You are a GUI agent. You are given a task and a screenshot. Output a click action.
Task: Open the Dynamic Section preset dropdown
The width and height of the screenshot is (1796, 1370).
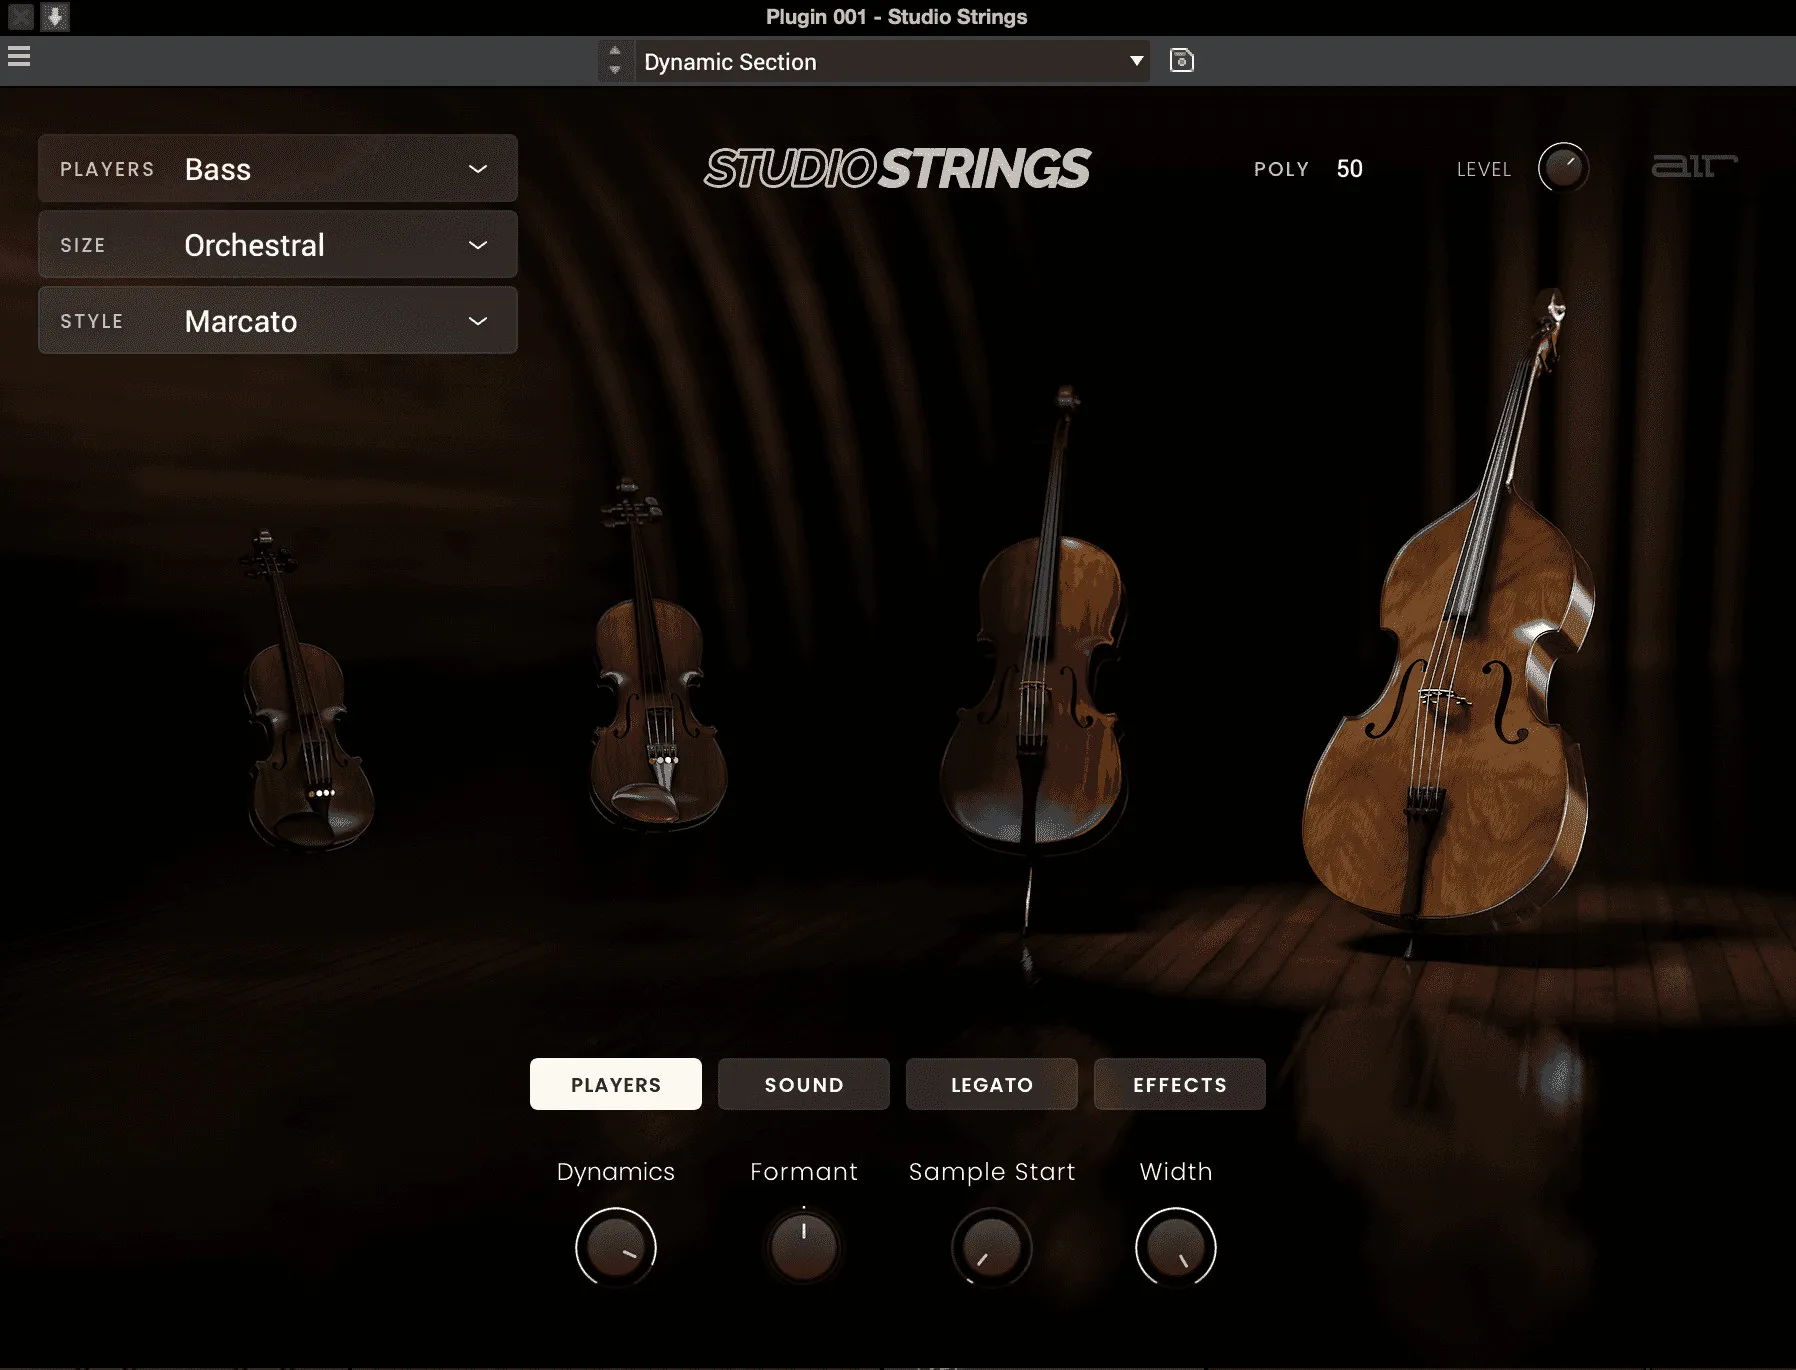(x=892, y=61)
